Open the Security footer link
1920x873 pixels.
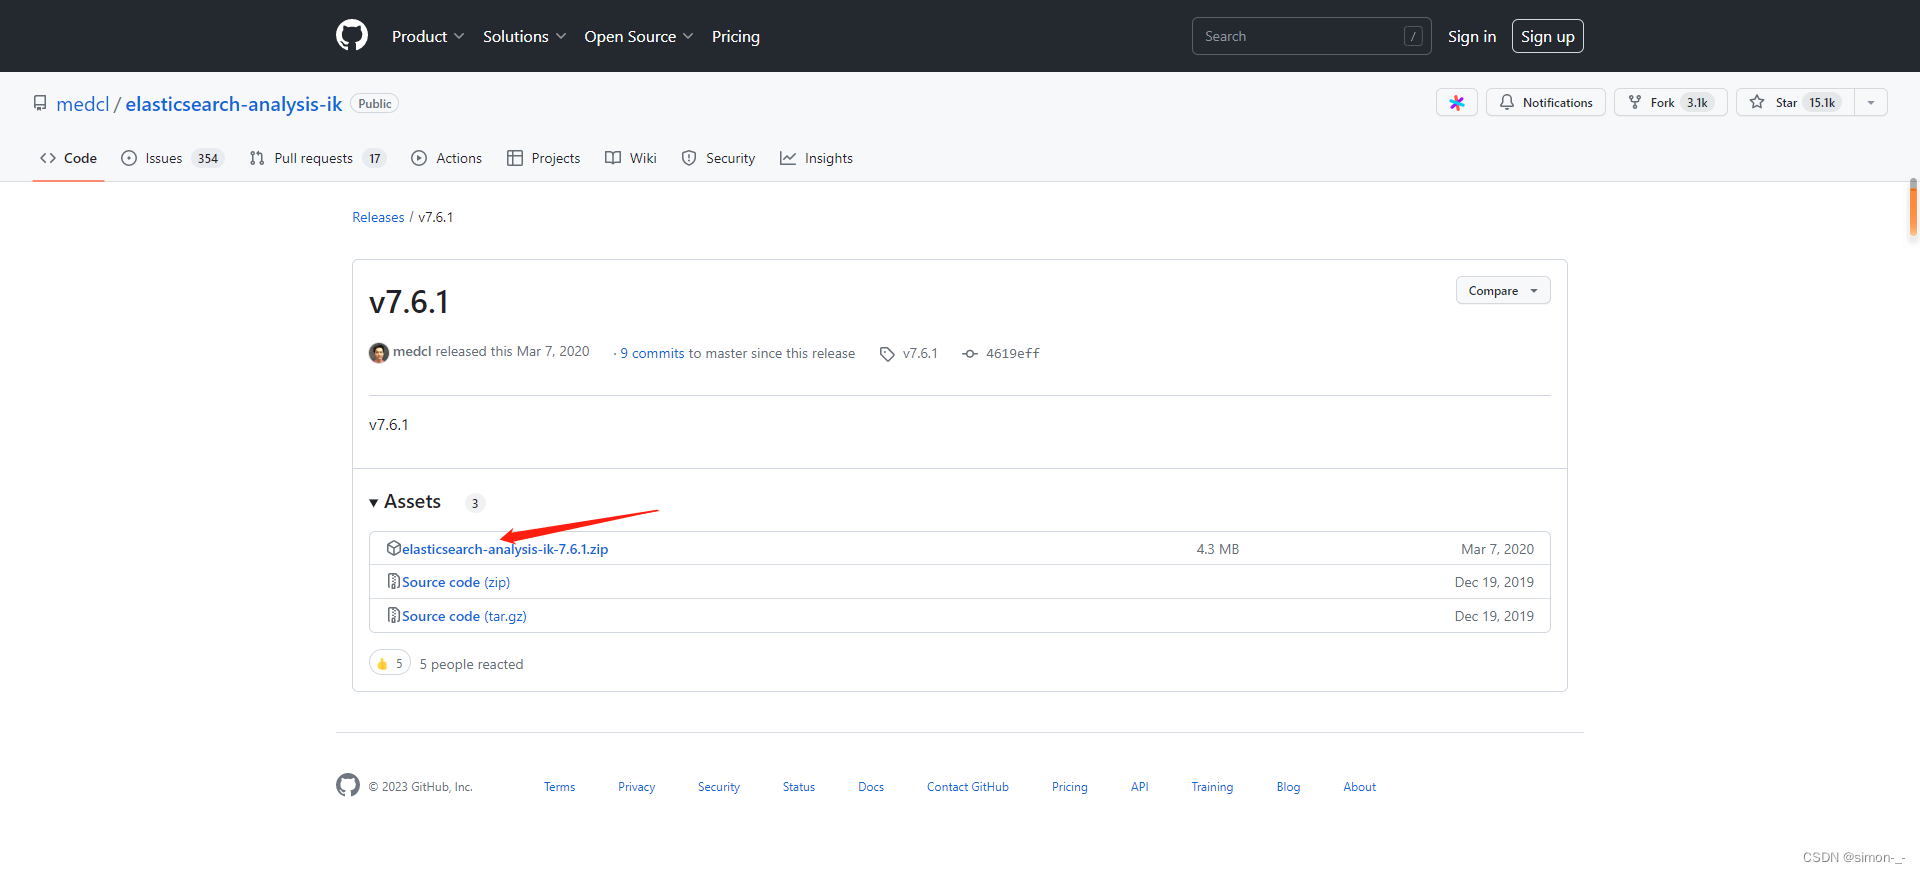(719, 787)
